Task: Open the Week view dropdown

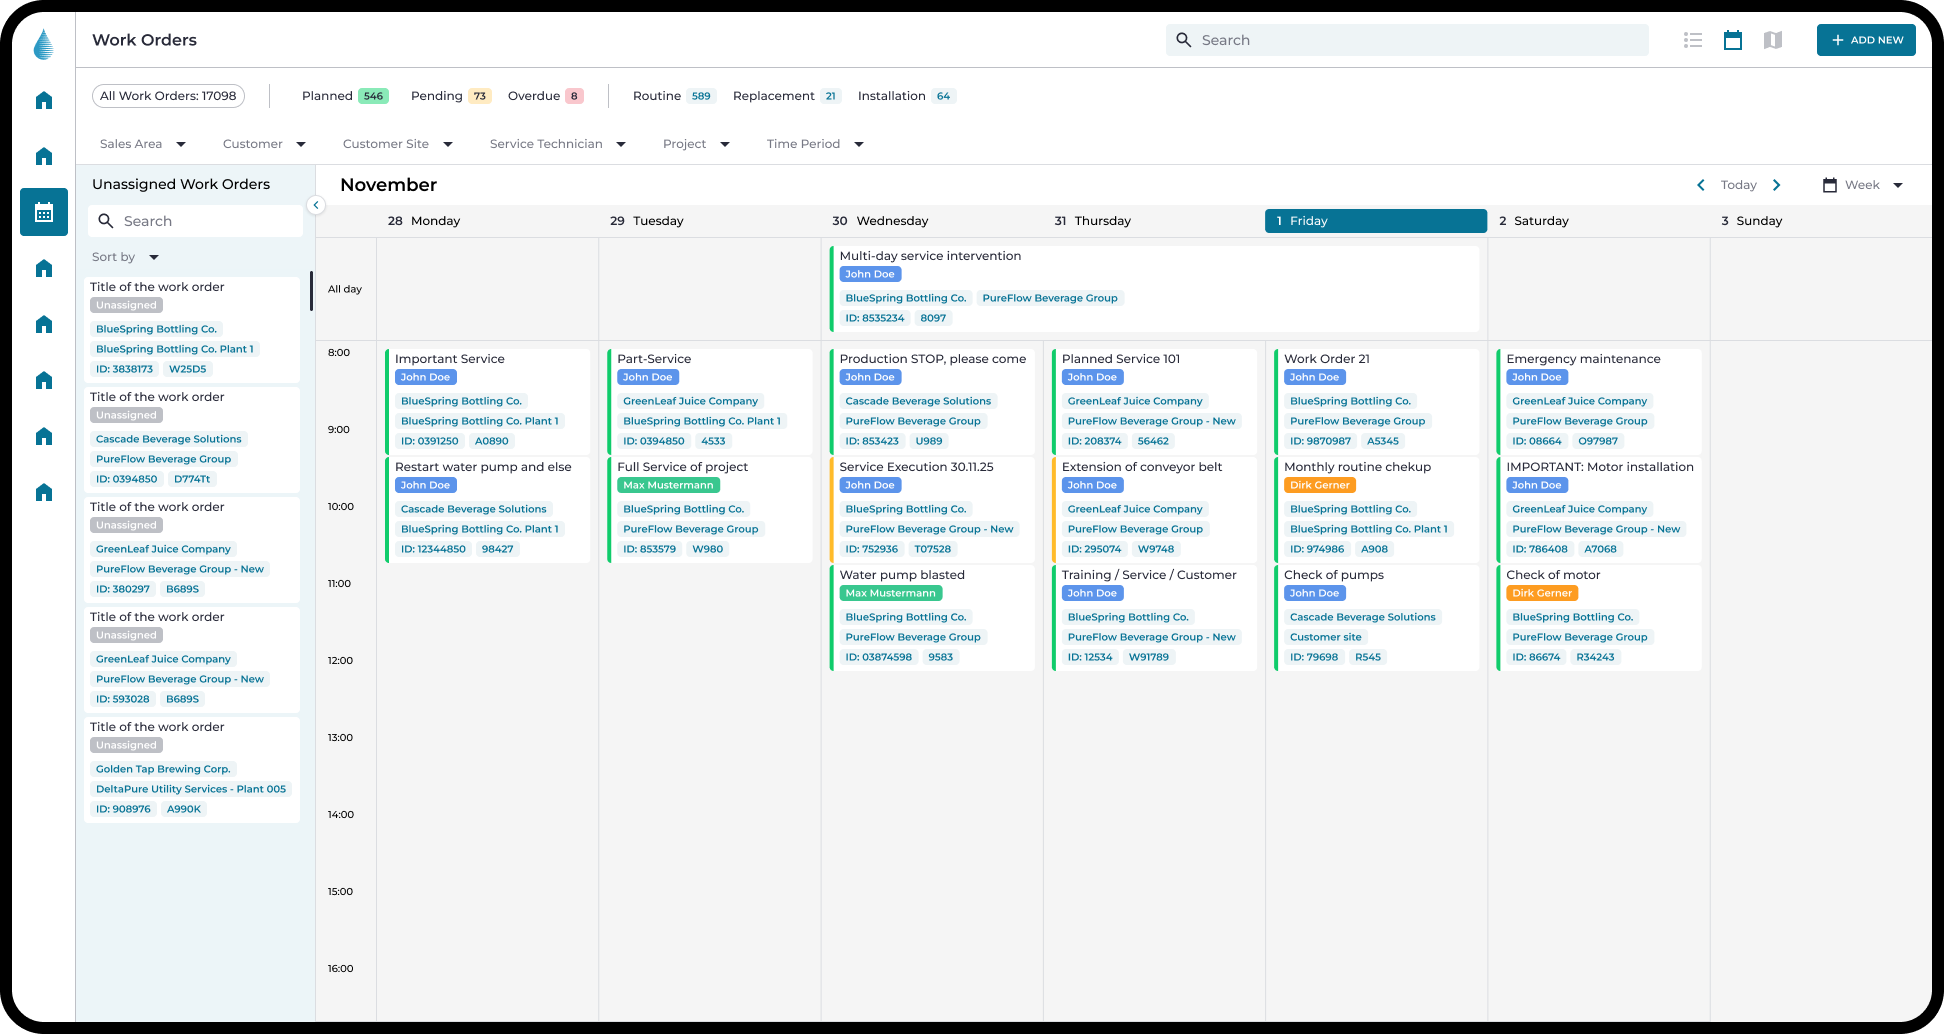Action: [x=1863, y=185]
